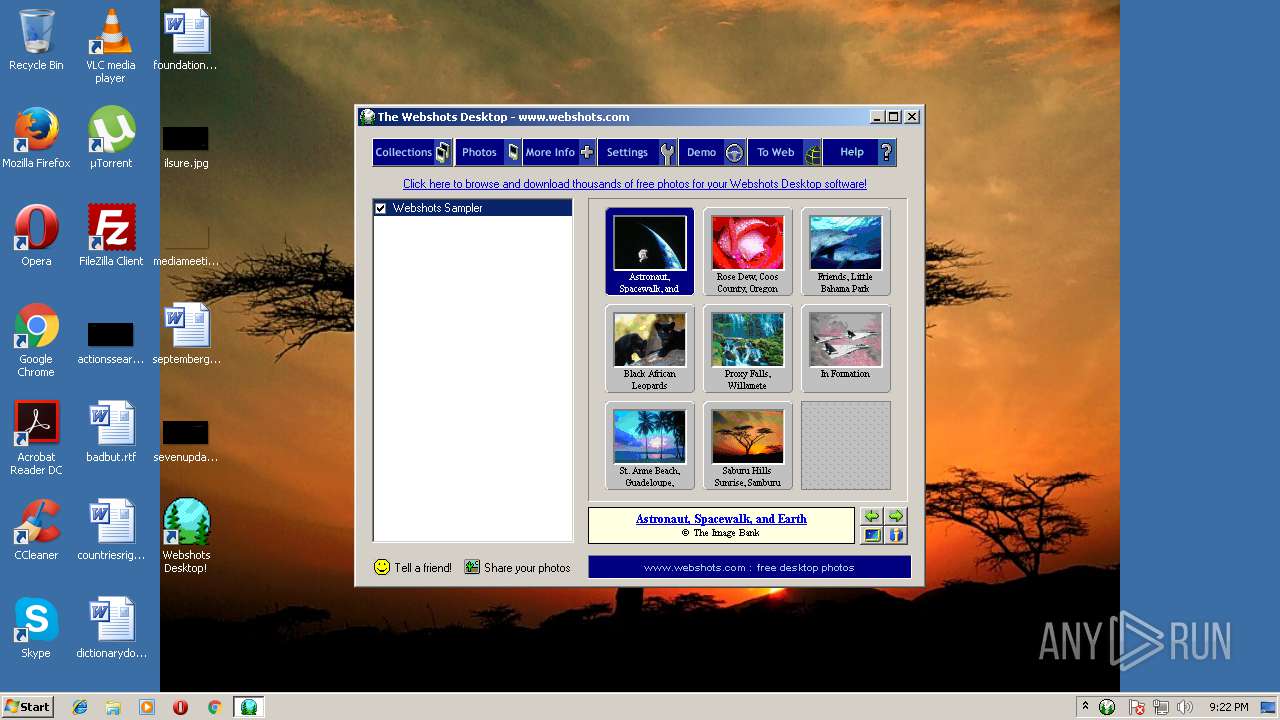This screenshot has height=720, width=1280.
Task: Select the Friends, Little Bahama Bank thumbnail
Action: click(845, 251)
